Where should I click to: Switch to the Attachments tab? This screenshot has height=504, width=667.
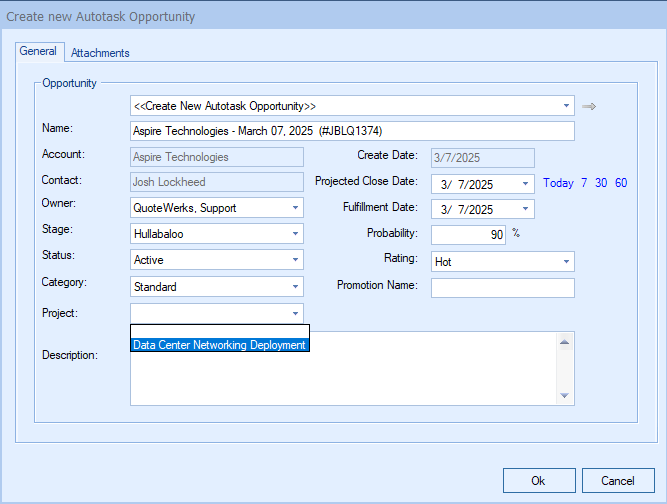[100, 53]
